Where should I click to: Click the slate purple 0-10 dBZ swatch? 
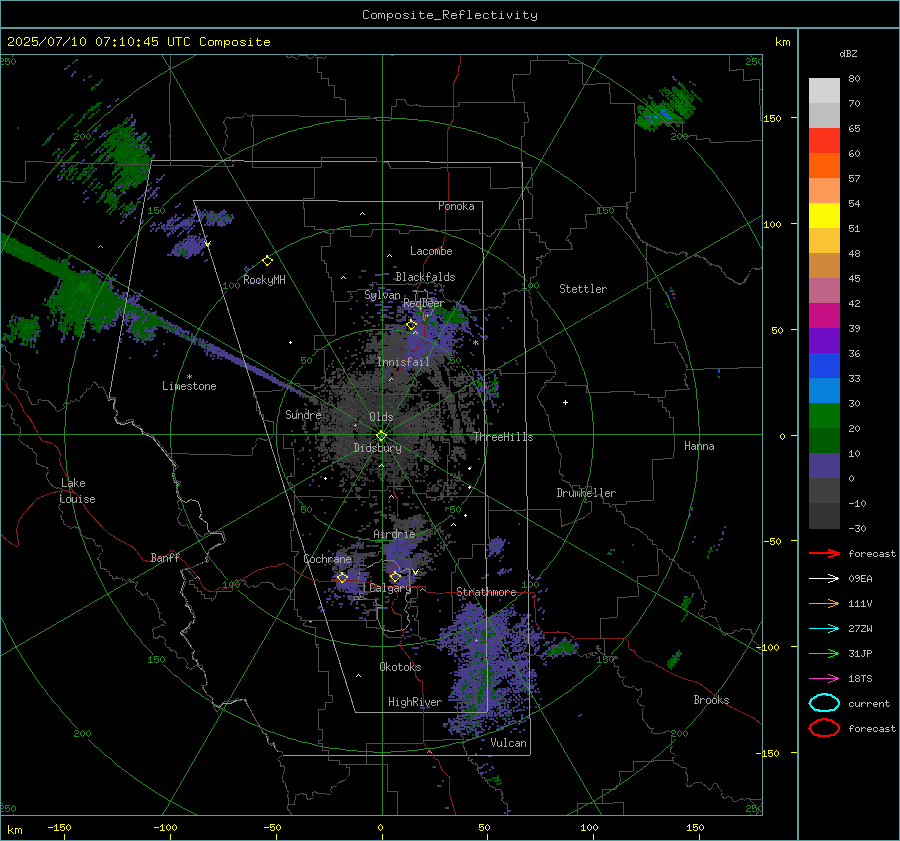click(x=824, y=466)
